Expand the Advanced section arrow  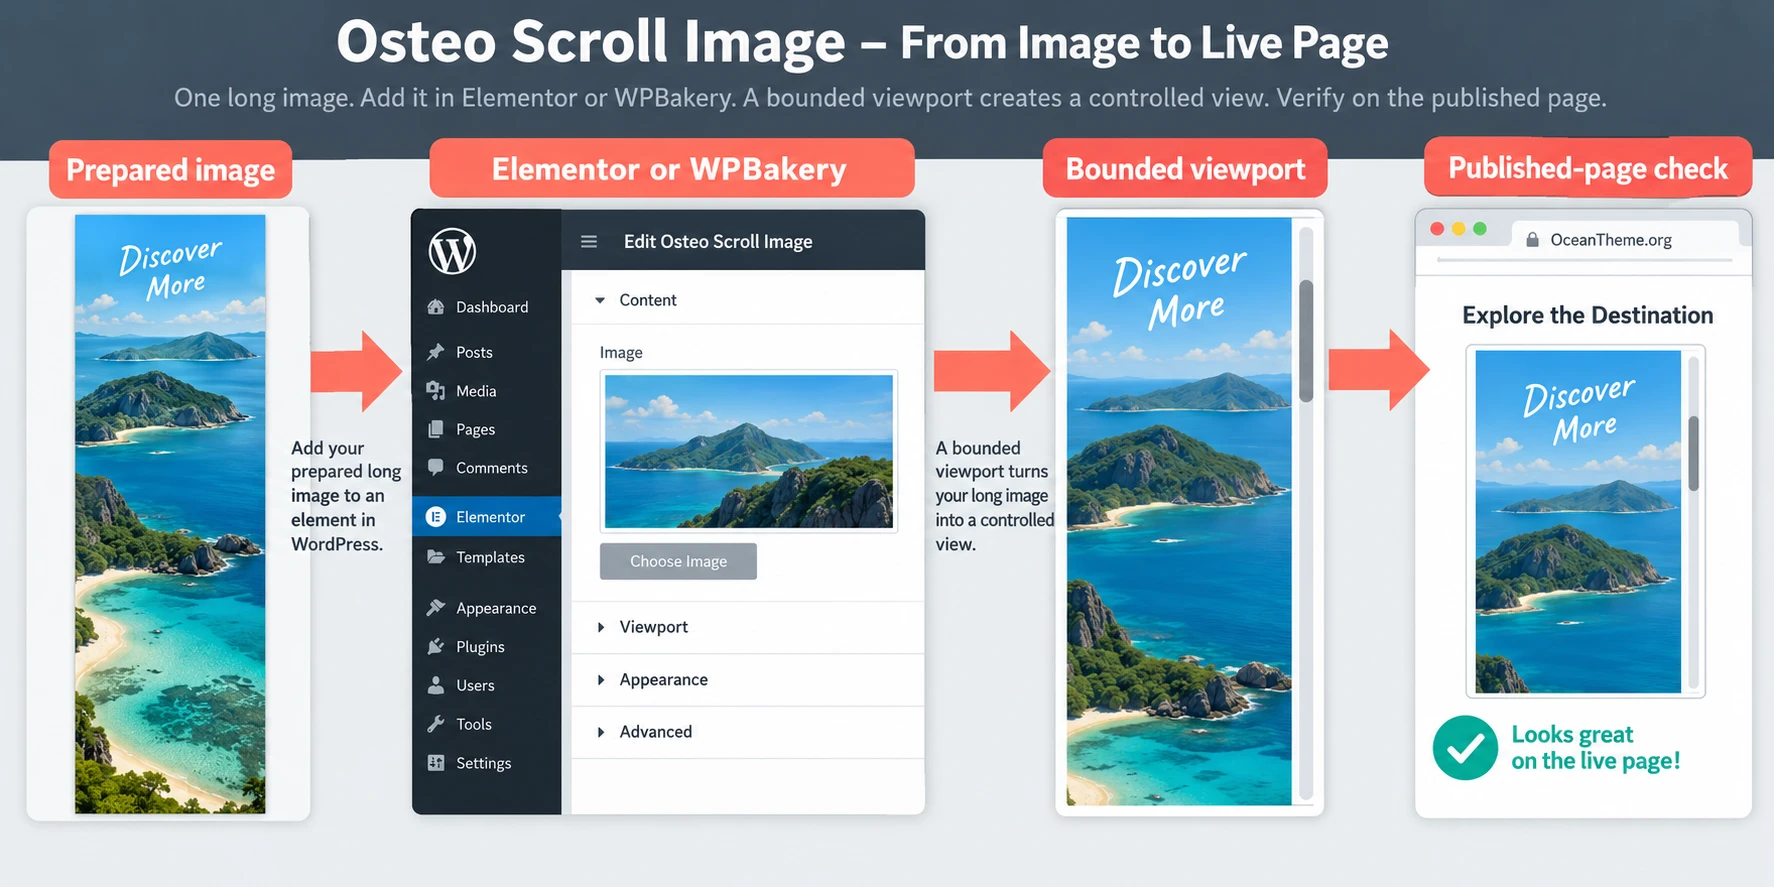(x=601, y=732)
